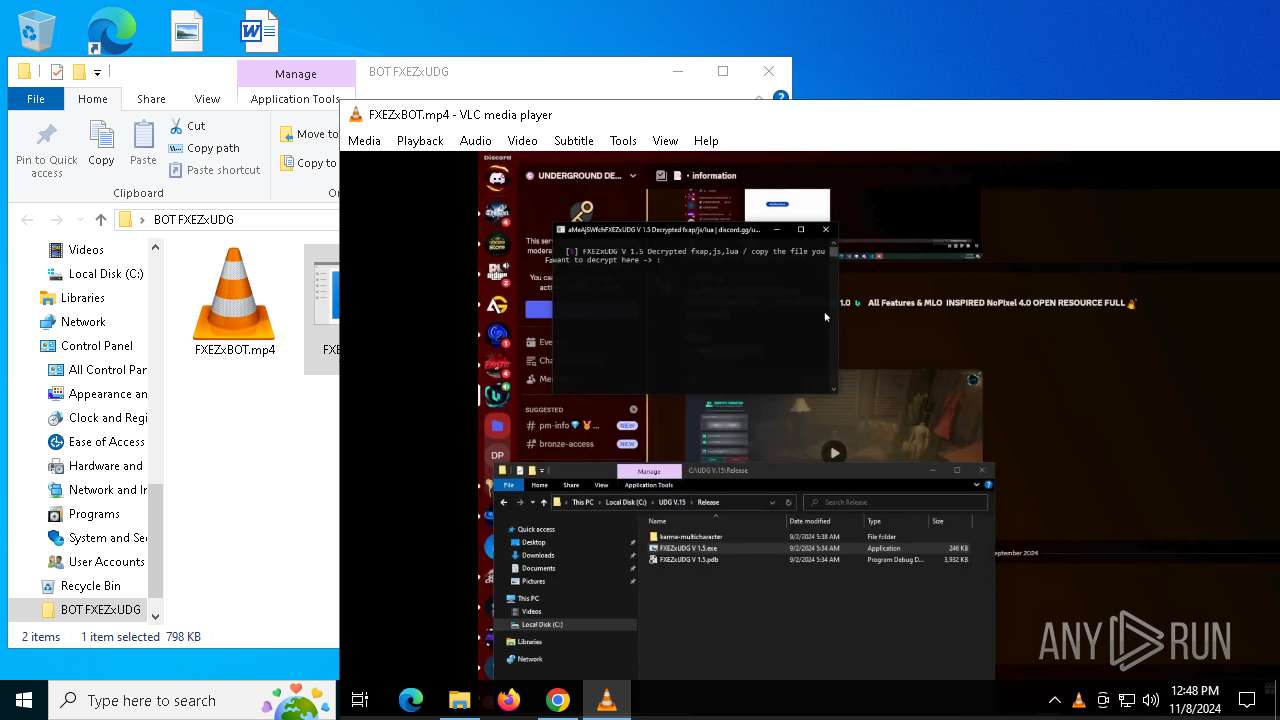Open Application Tools ribbon tab

295,99
